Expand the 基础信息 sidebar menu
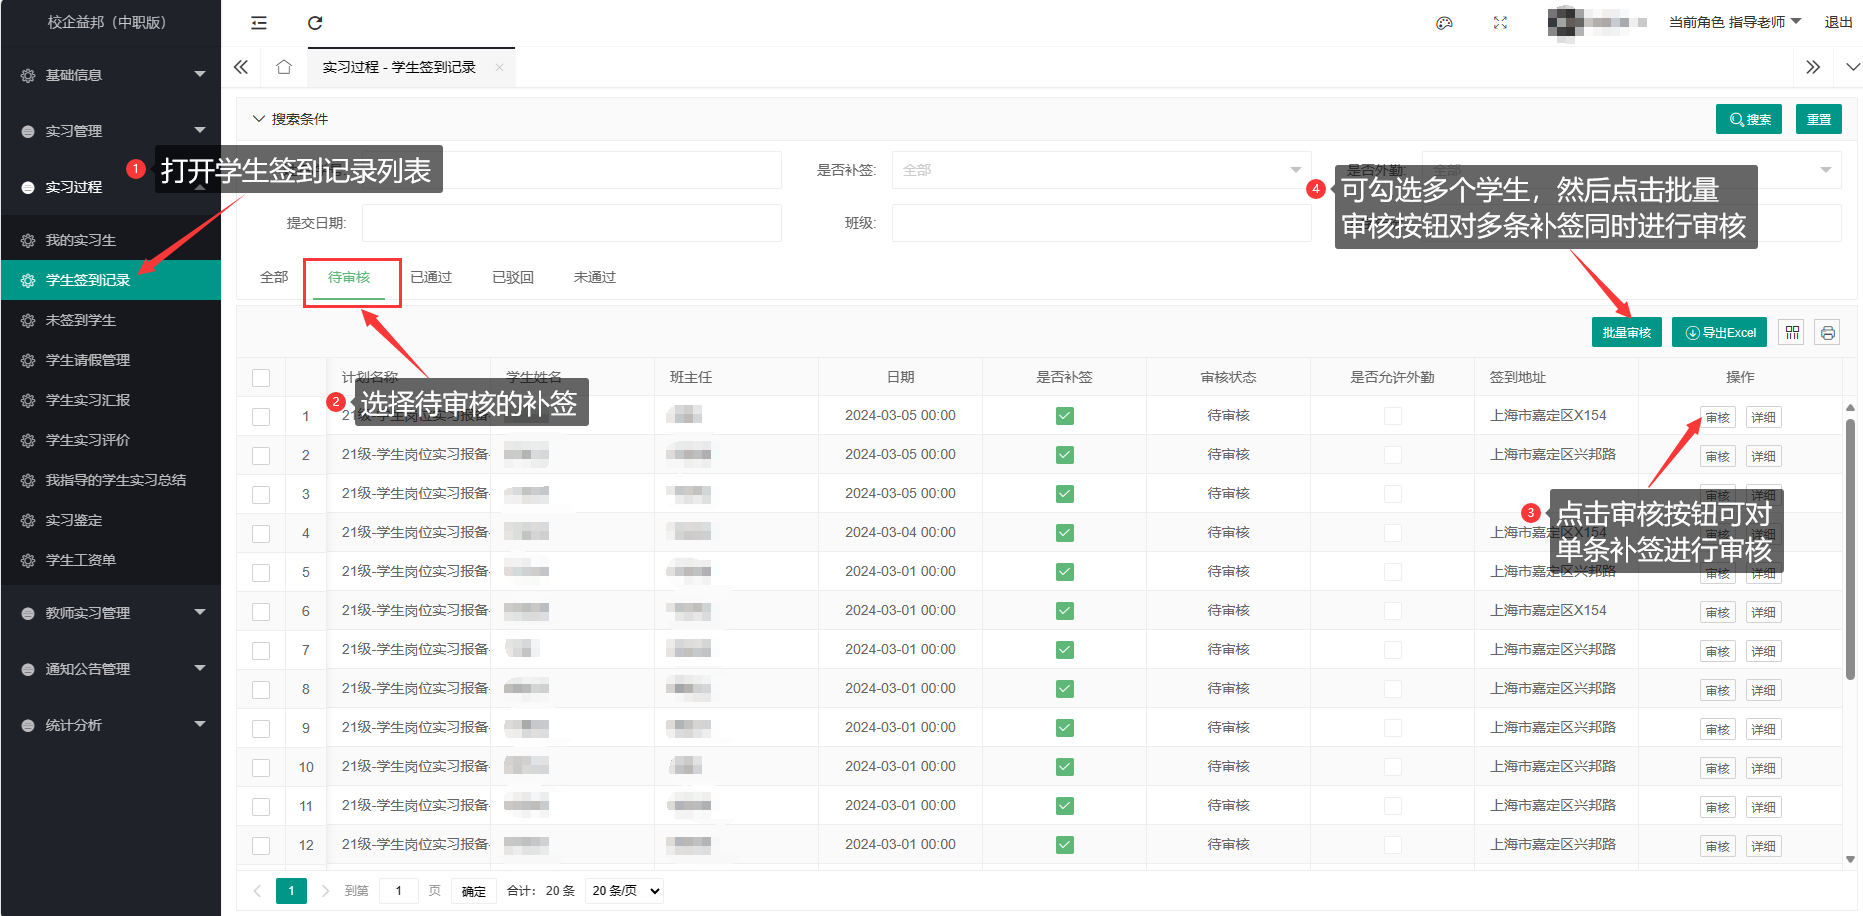Screen dimensions: 1863x916 tap(110, 75)
